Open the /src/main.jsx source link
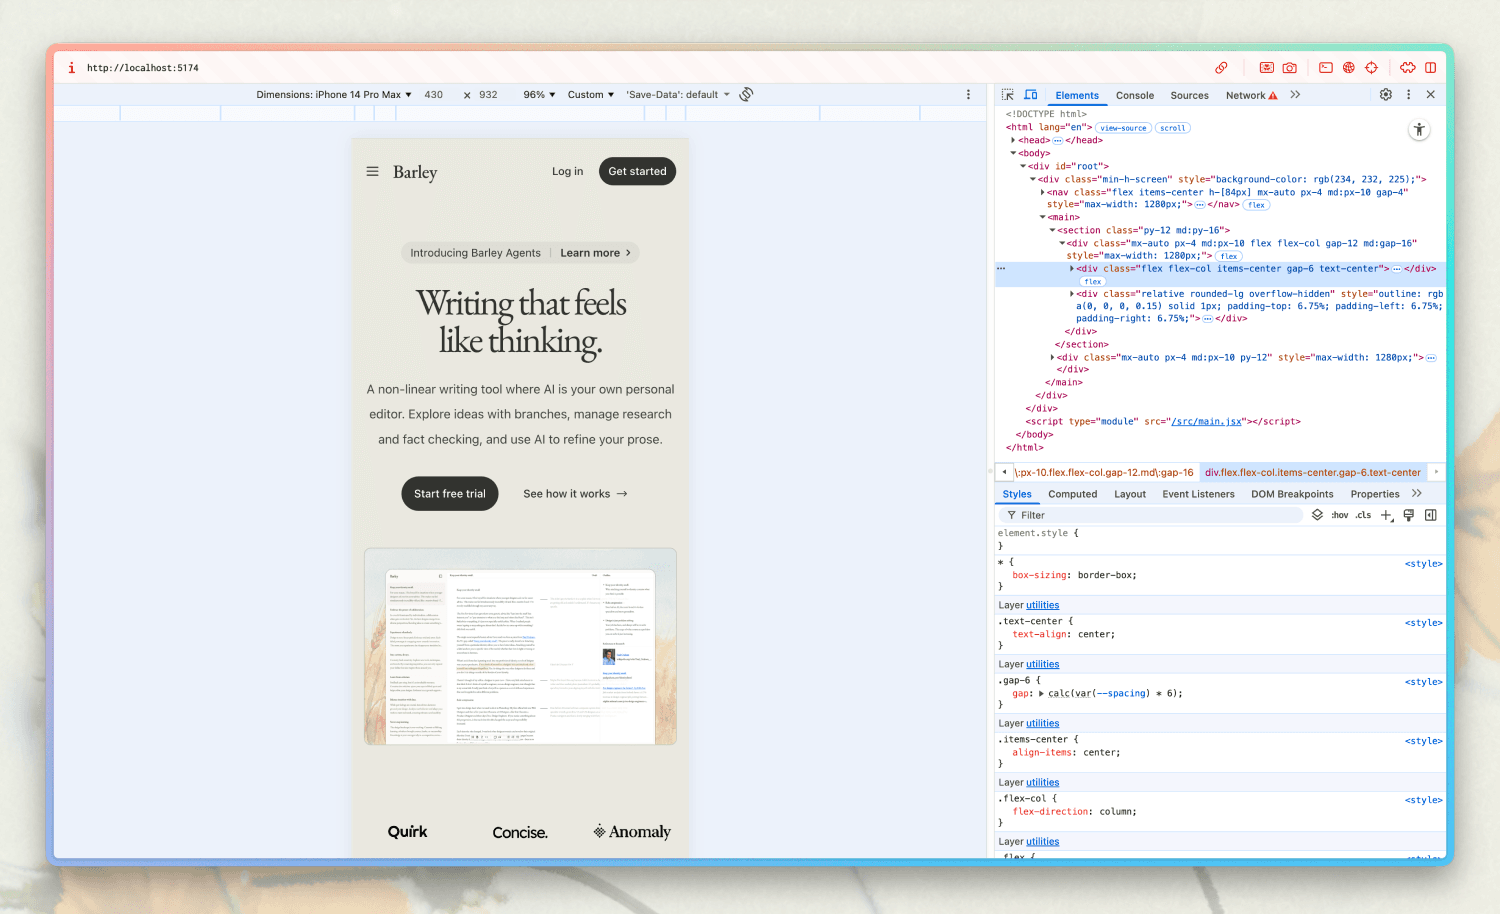Image resolution: width=1500 pixels, height=914 pixels. [1206, 422]
